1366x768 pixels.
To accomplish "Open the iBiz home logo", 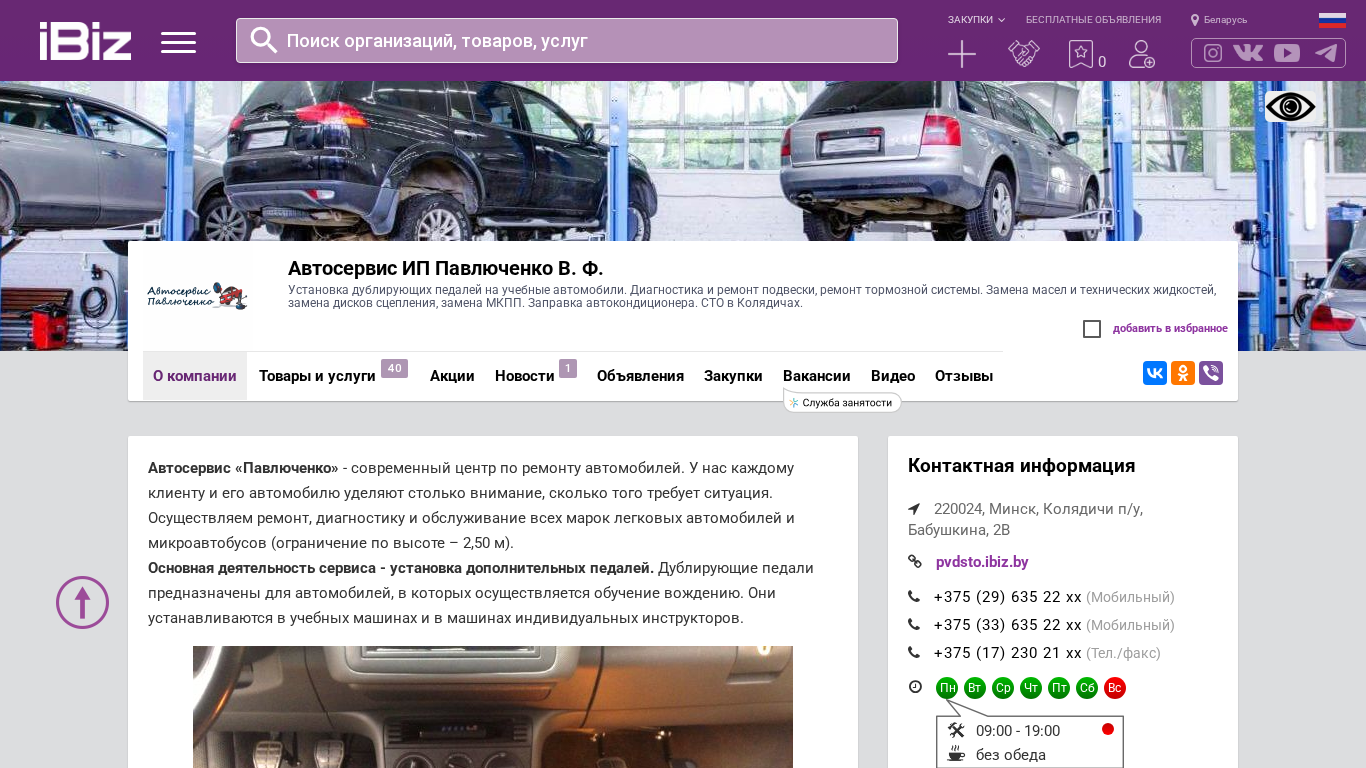I will [x=85, y=41].
